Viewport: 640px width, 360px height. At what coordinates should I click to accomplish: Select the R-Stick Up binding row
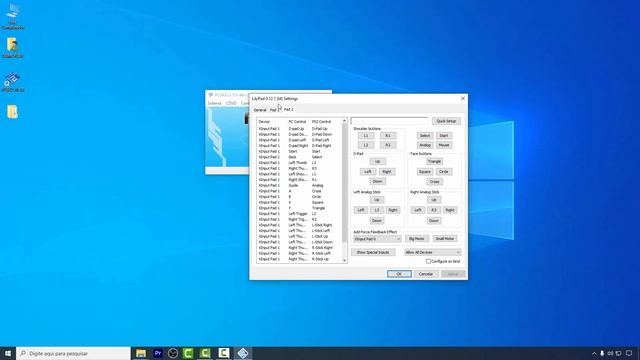pos(299,259)
